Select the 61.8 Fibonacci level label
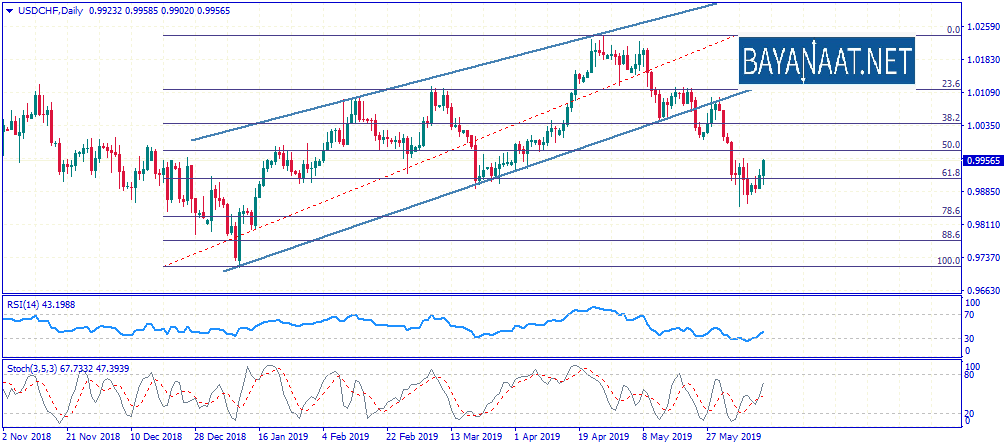The image size is (1007, 448). point(951,173)
